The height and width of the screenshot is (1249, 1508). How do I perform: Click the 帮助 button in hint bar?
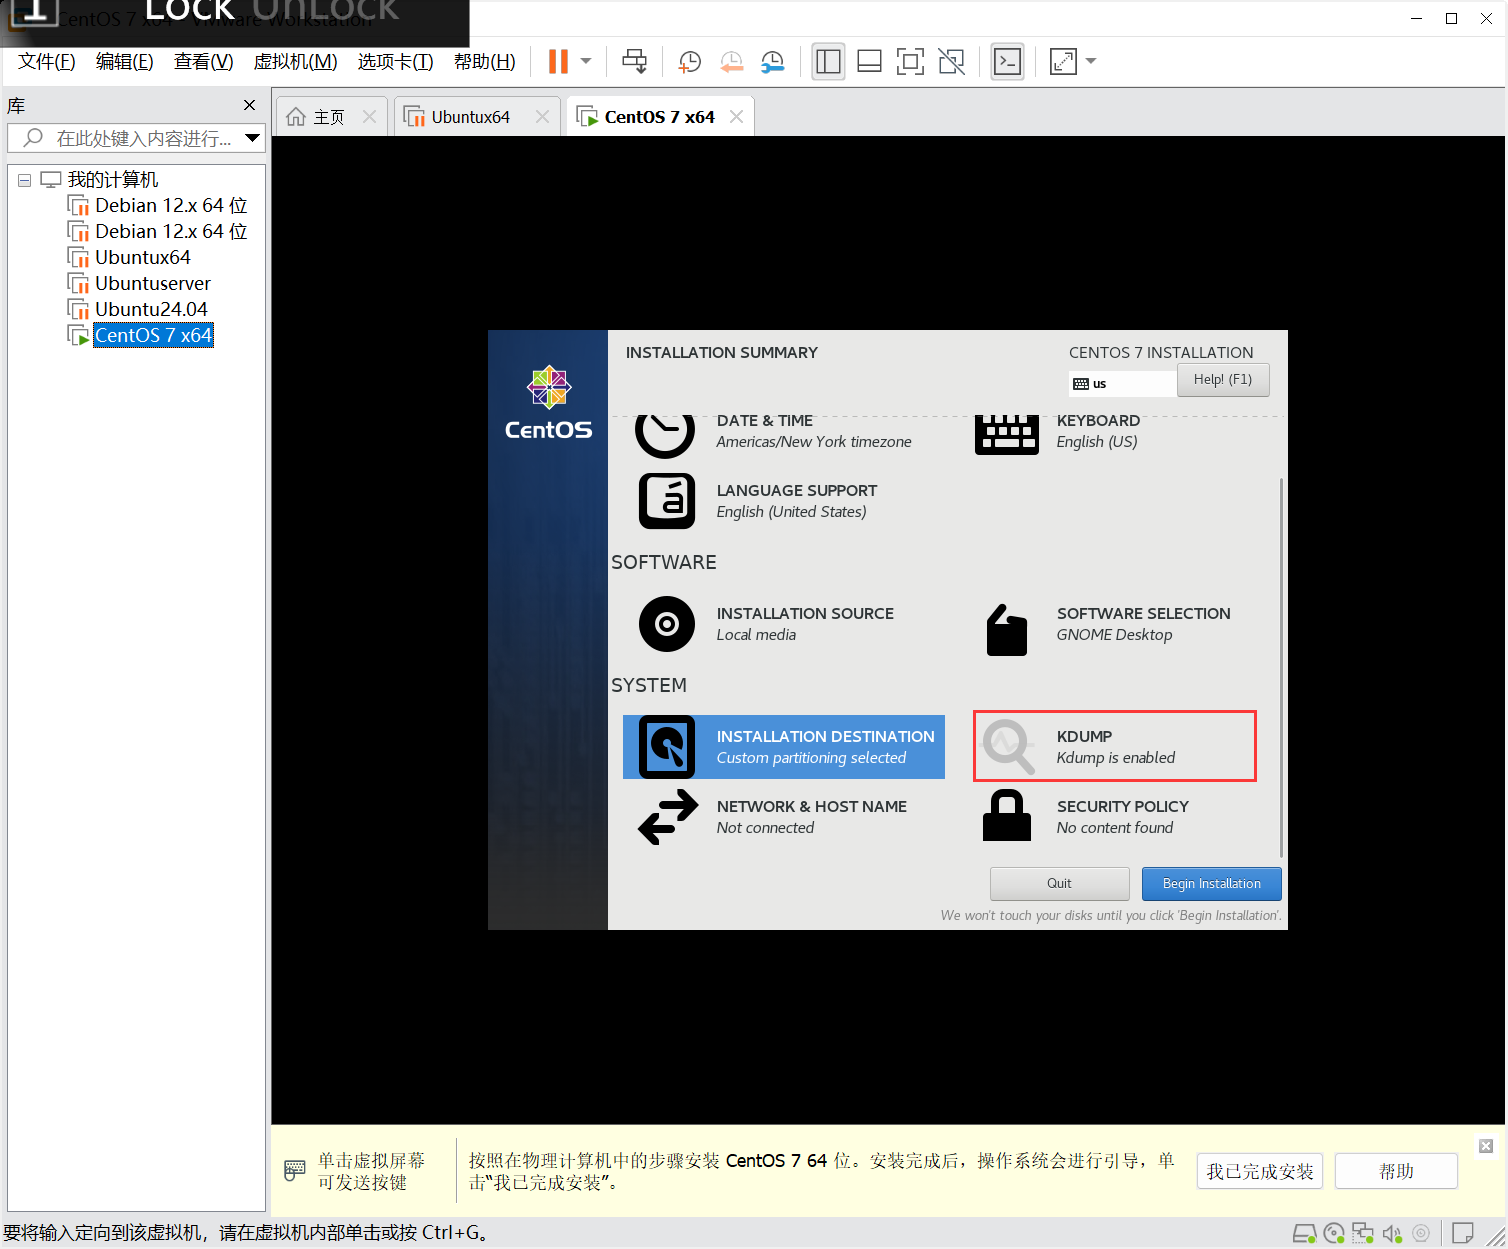click(1396, 1171)
